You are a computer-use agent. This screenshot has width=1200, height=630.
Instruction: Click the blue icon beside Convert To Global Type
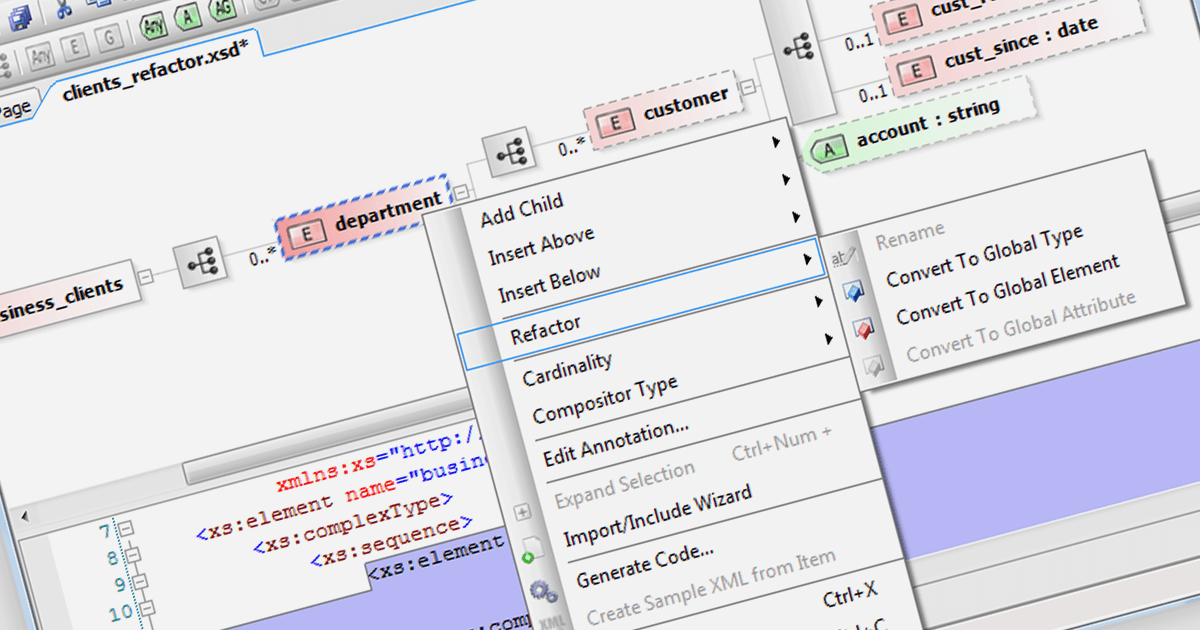pos(852,291)
